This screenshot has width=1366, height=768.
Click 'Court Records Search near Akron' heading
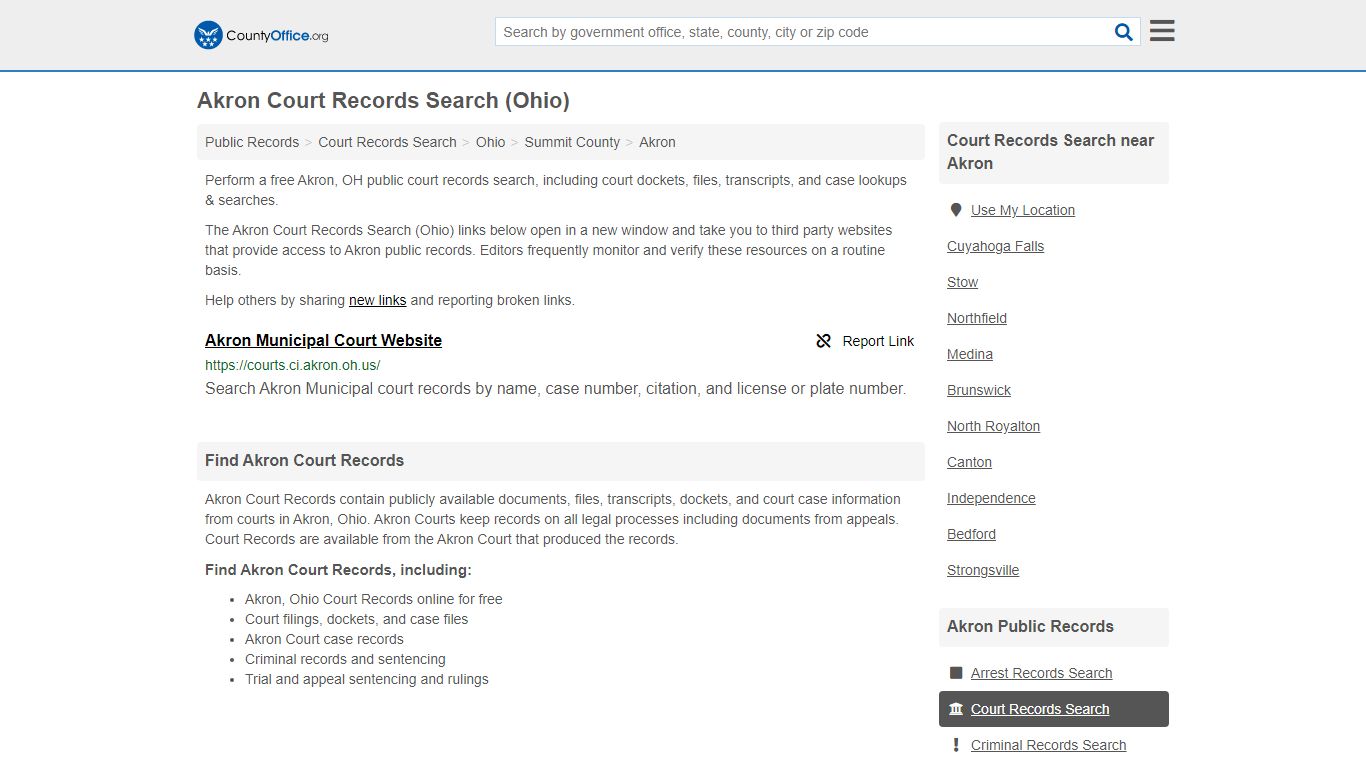pos(1051,152)
